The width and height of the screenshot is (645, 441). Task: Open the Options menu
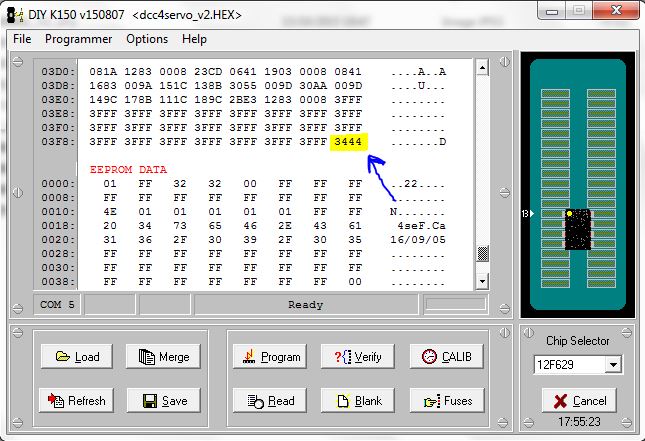147,39
